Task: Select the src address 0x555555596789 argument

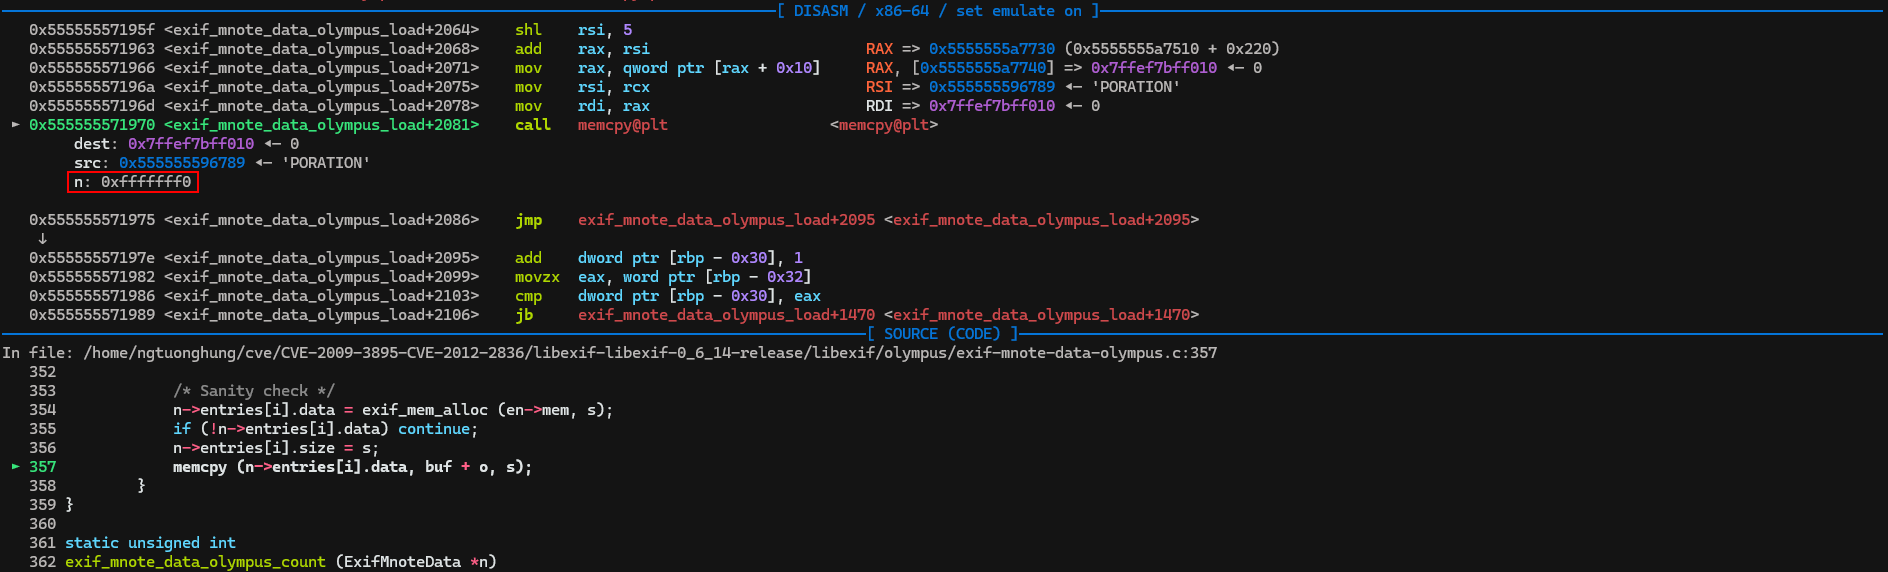Action: [x=182, y=163]
